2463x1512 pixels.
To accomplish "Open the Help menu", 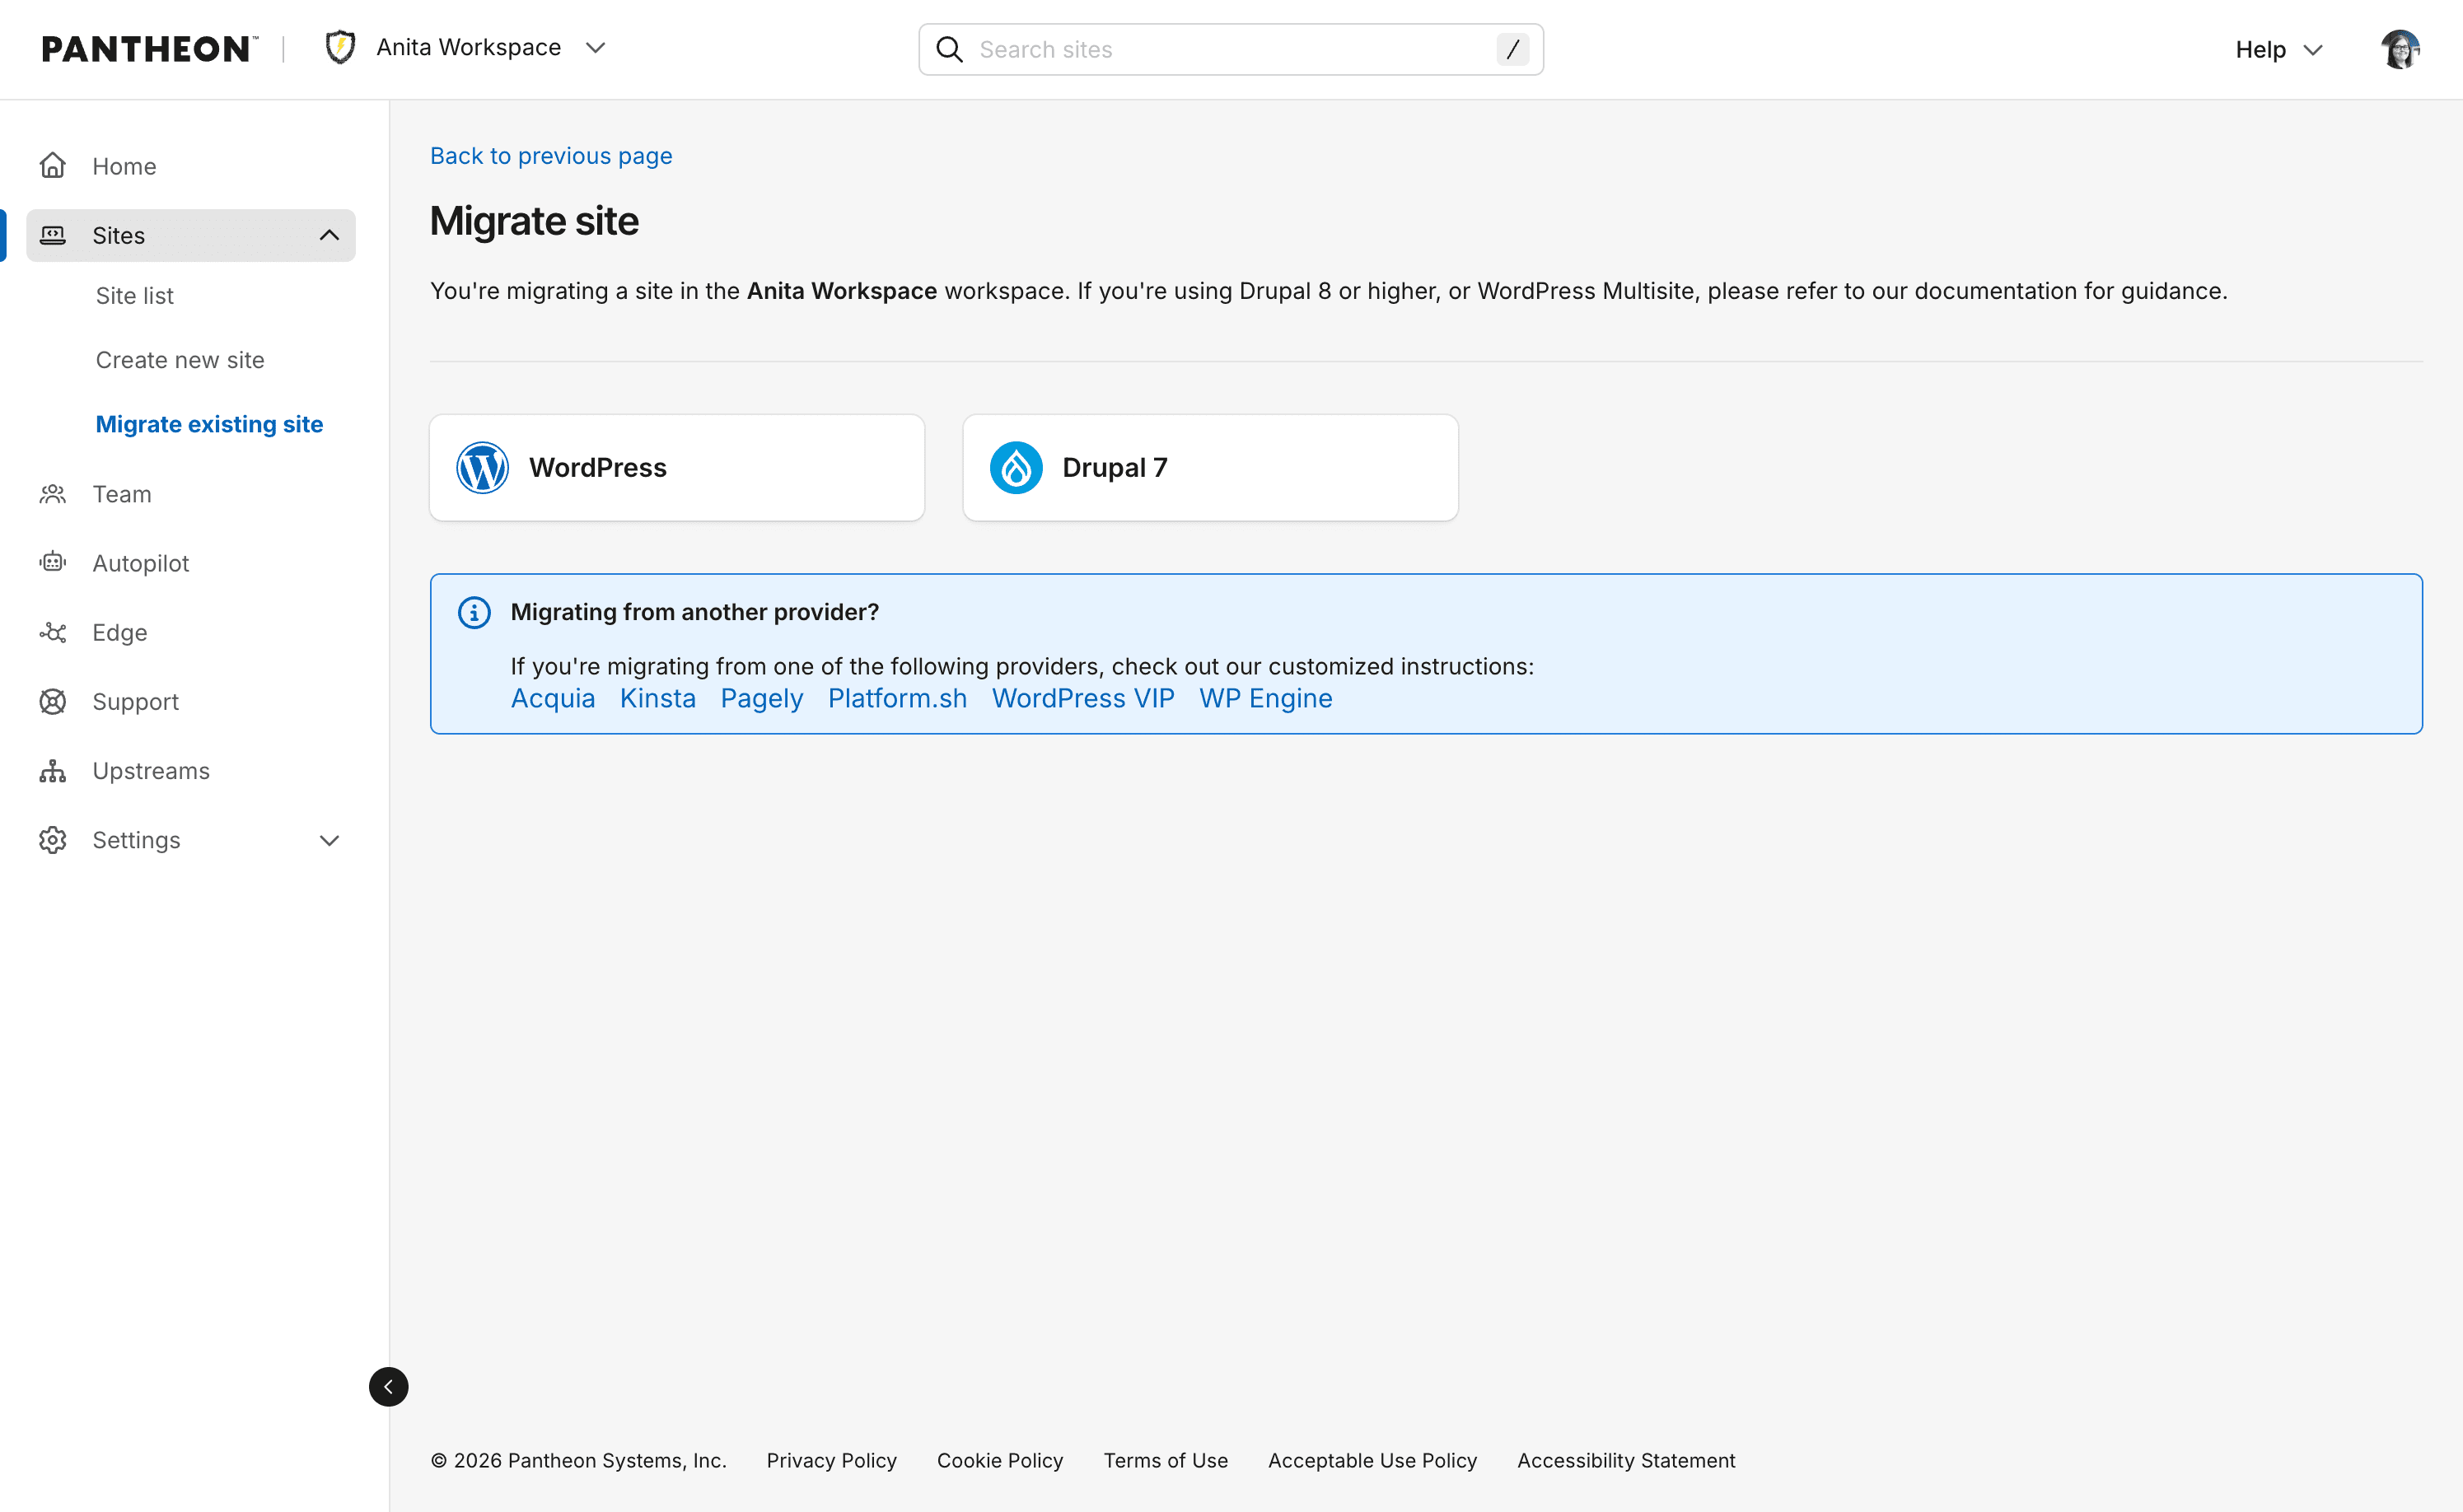I will (2278, 50).
